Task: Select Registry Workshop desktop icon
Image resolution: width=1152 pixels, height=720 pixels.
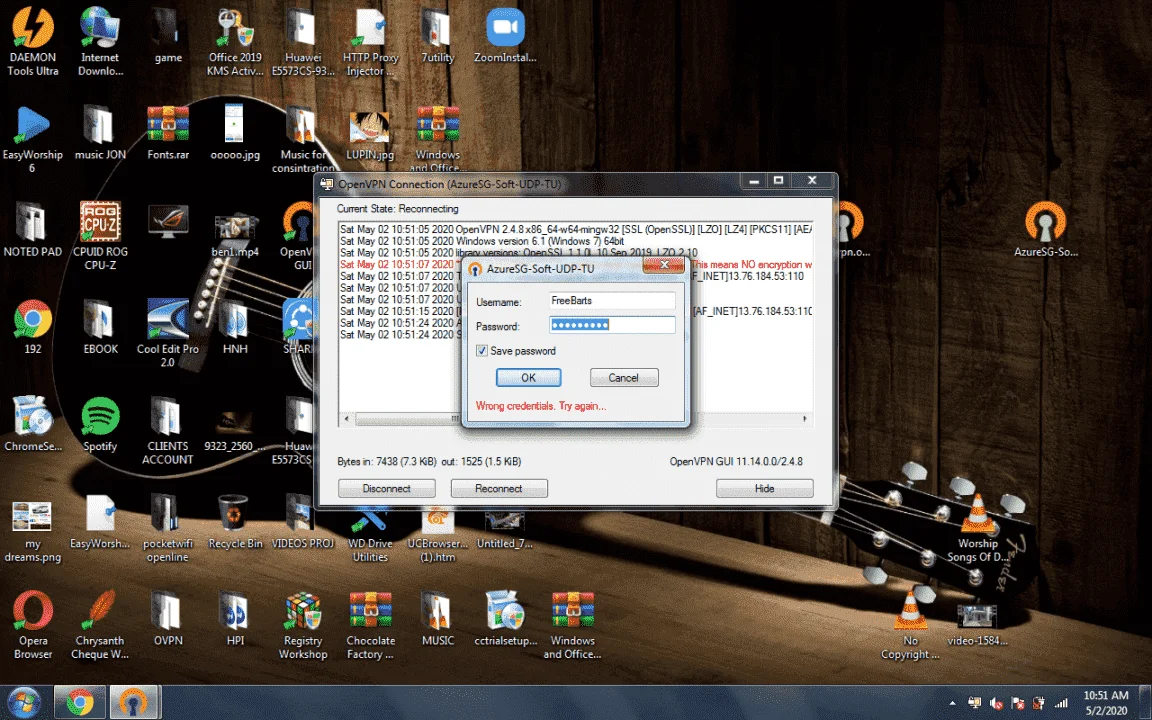Action: click(x=303, y=624)
